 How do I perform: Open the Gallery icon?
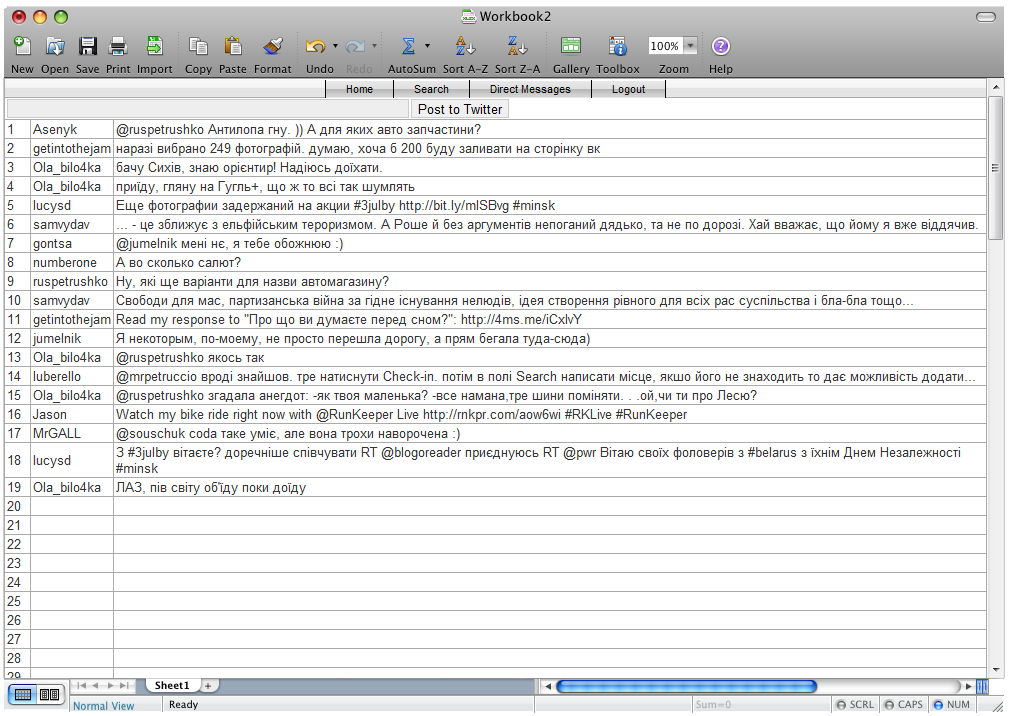(x=571, y=46)
